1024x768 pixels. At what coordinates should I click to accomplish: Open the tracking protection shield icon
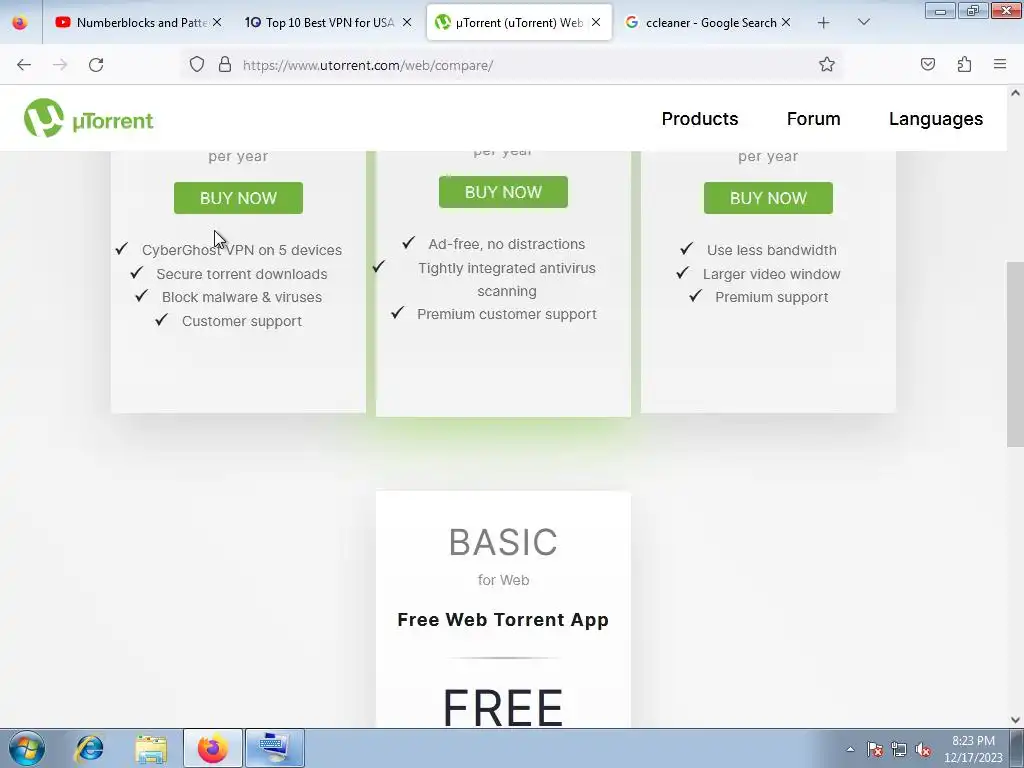tap(197, 65)
